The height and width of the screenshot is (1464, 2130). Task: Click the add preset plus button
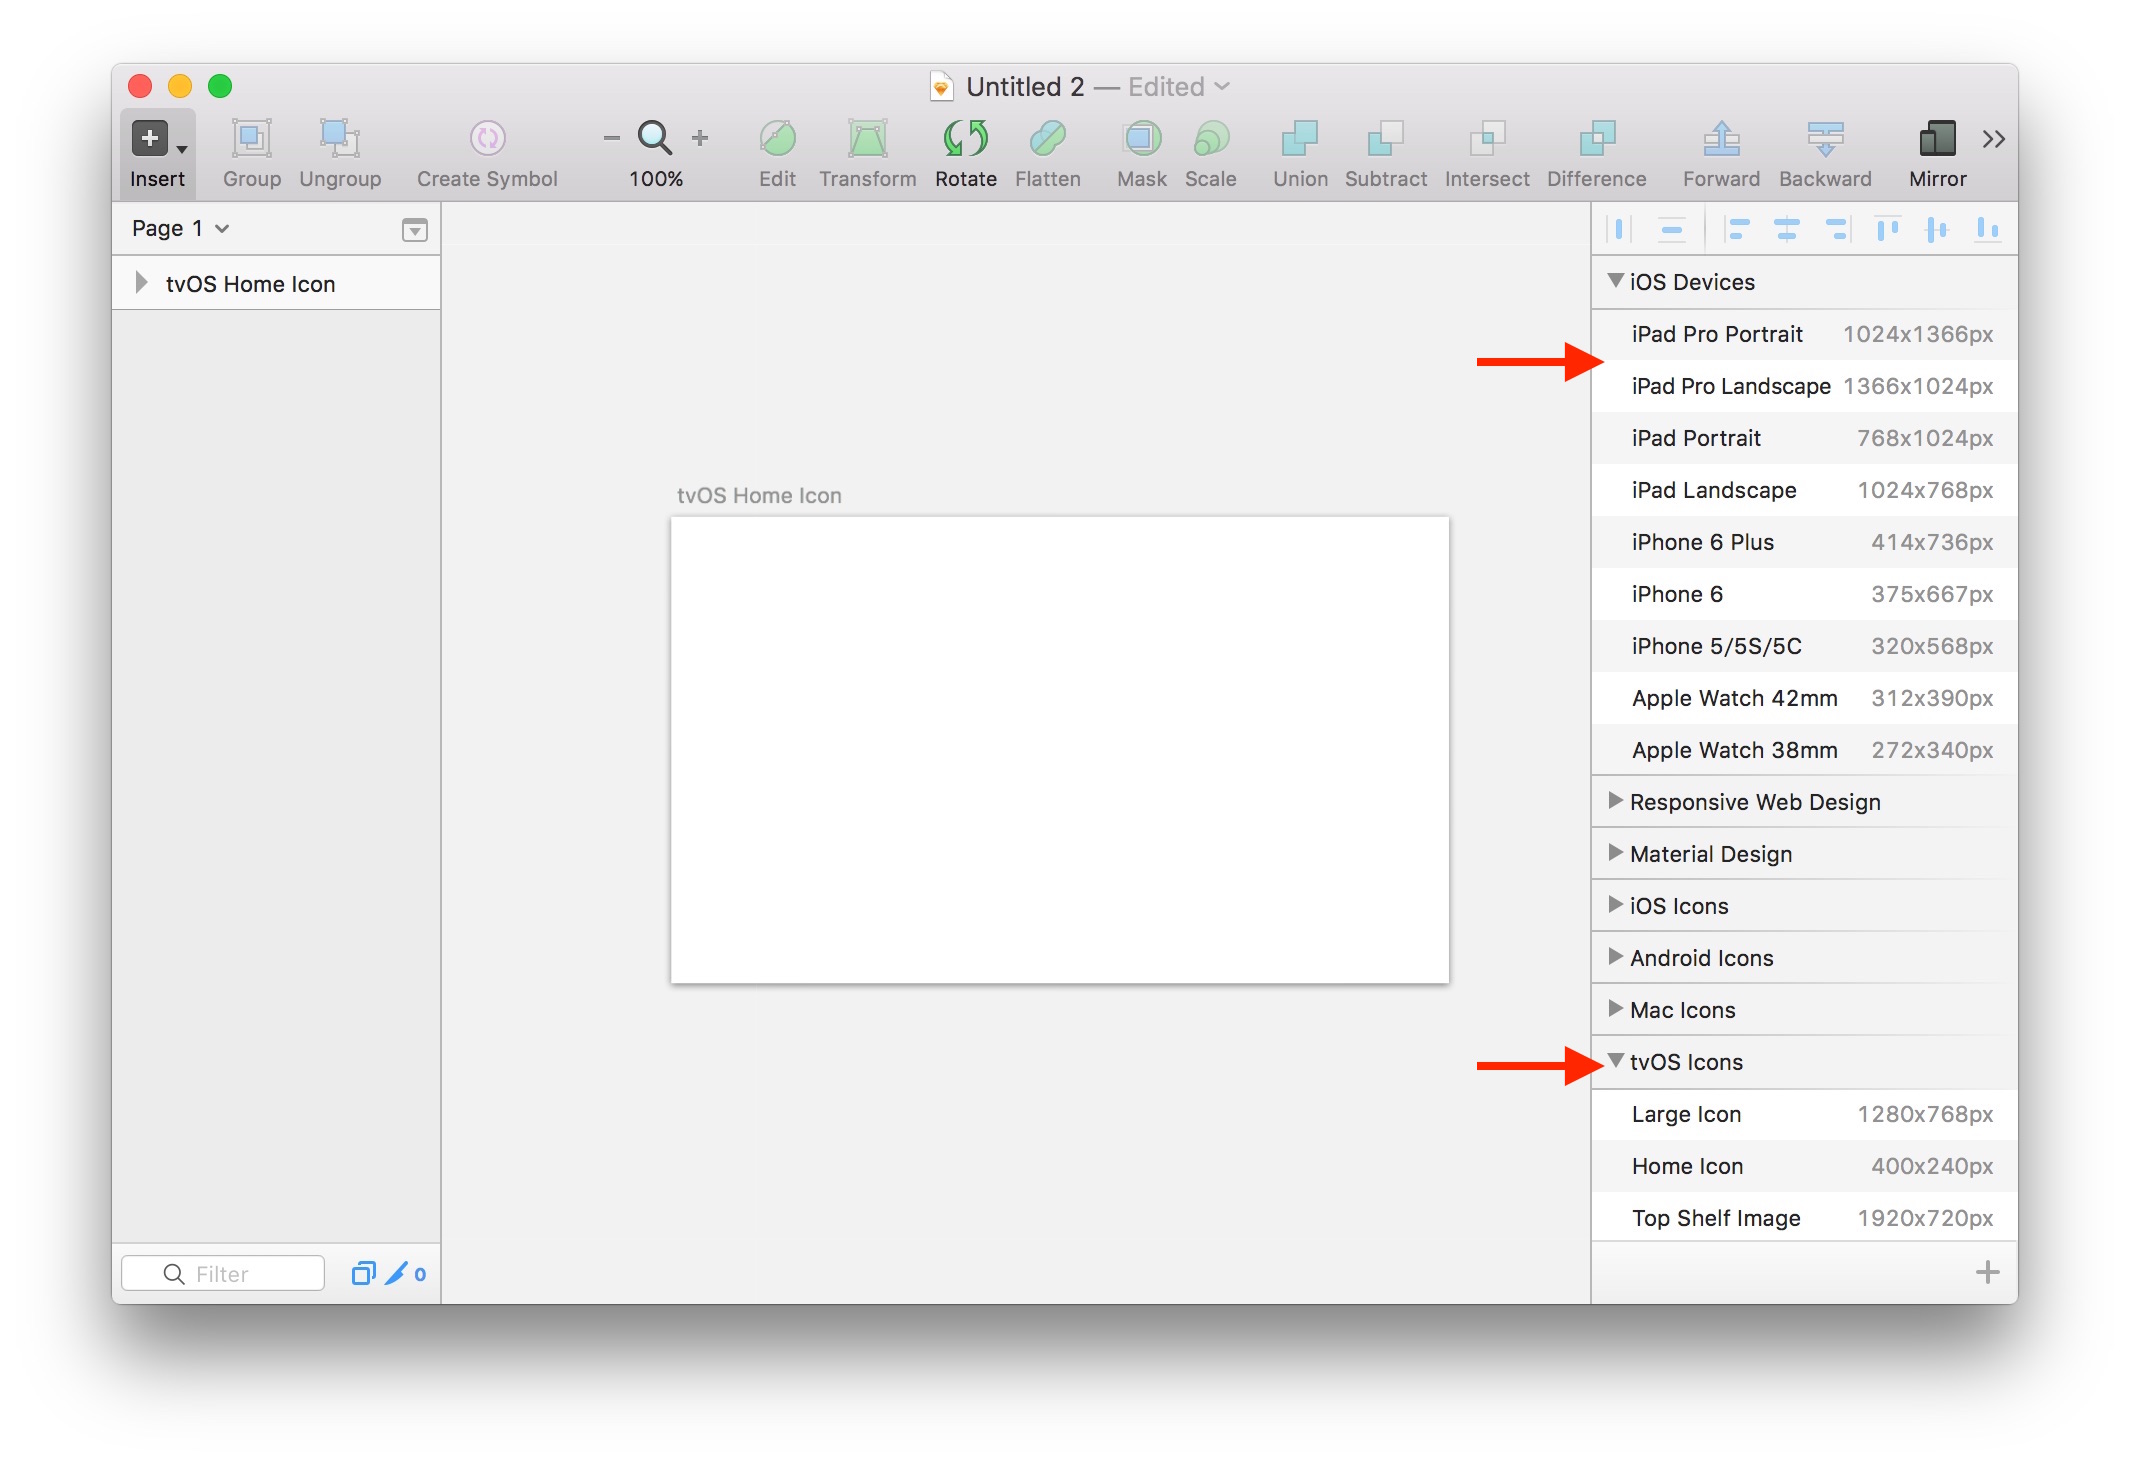tap(1987, 1272)
